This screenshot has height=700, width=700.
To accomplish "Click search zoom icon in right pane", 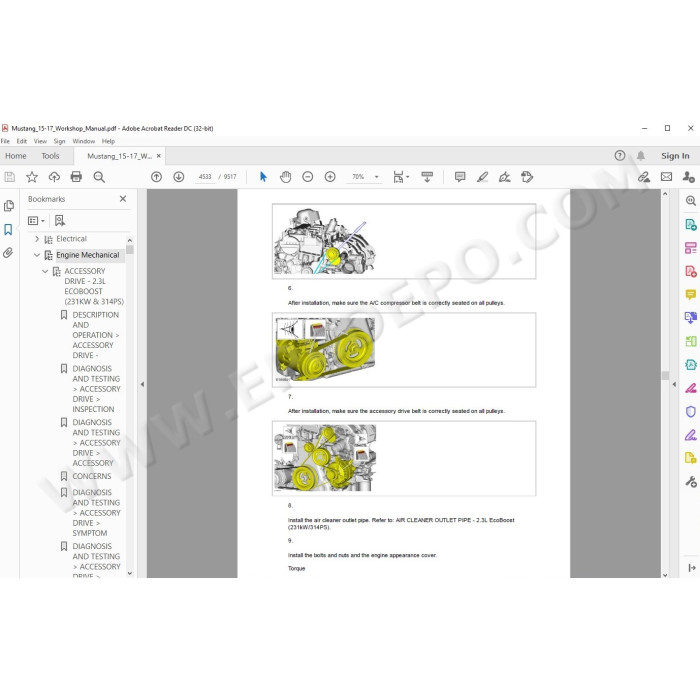I will [691, 200].
